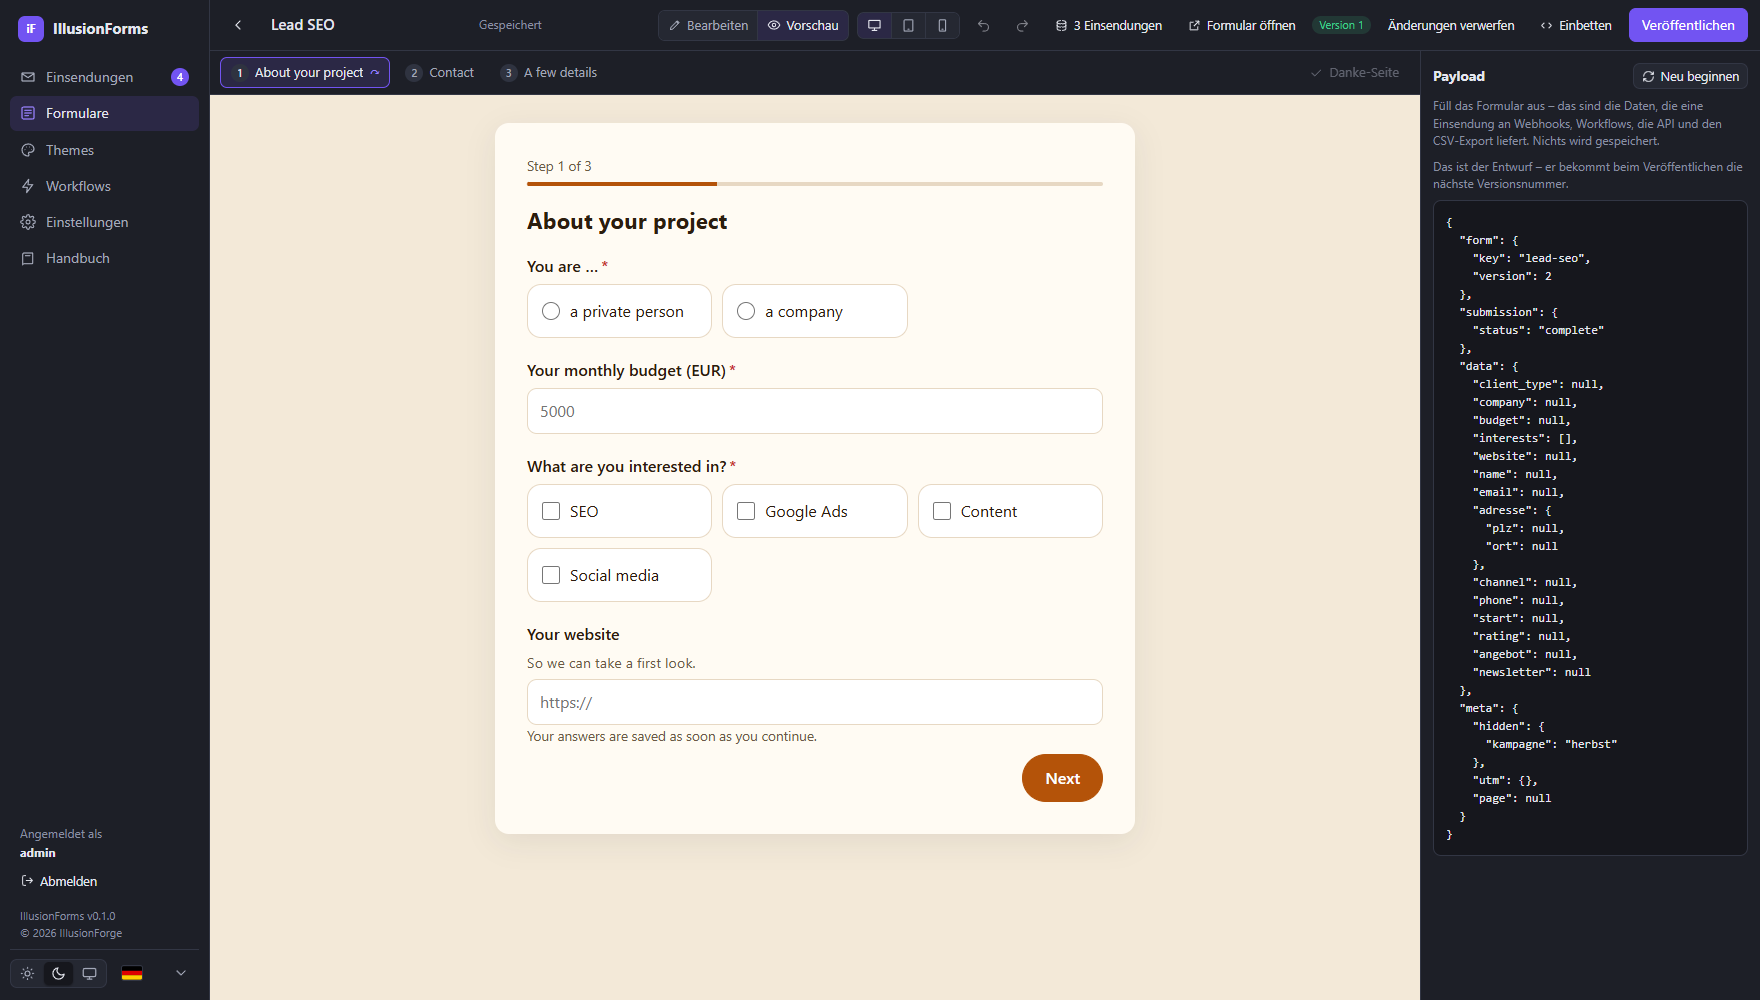Viewport: 1760px width, 1000px height.
Task: Select the 'a company' radio option
Action: (814, 311)
